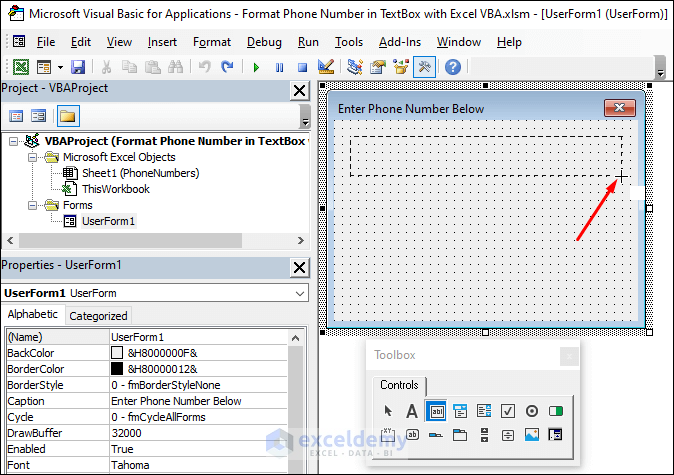Toggle the Toolbox toolbar icon
This screenshot has height=475, width=674.
pyautogui.click(x=424, y=67)
